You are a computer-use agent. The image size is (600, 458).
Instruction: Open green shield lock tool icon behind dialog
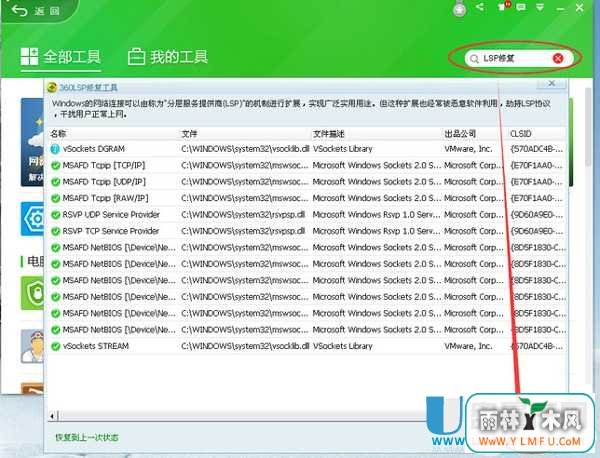[x=33, y=293]
